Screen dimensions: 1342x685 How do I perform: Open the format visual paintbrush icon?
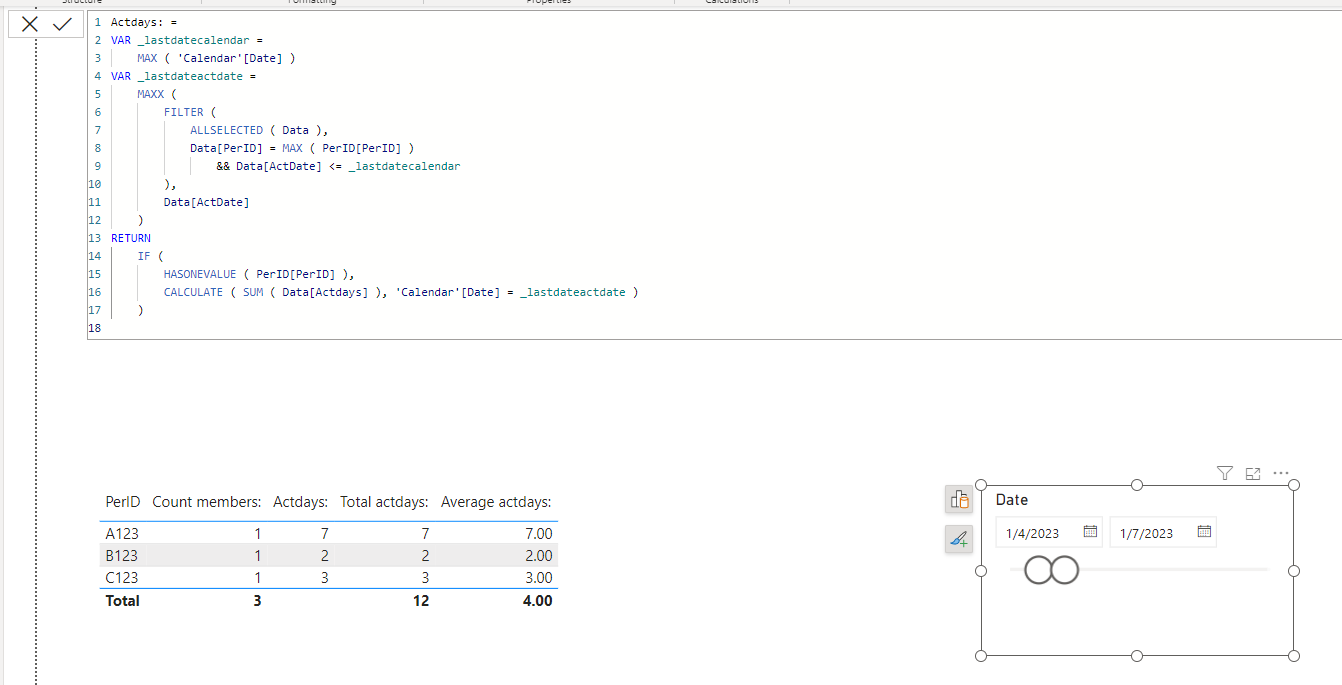pyautogui.click(x=959, y=540)
